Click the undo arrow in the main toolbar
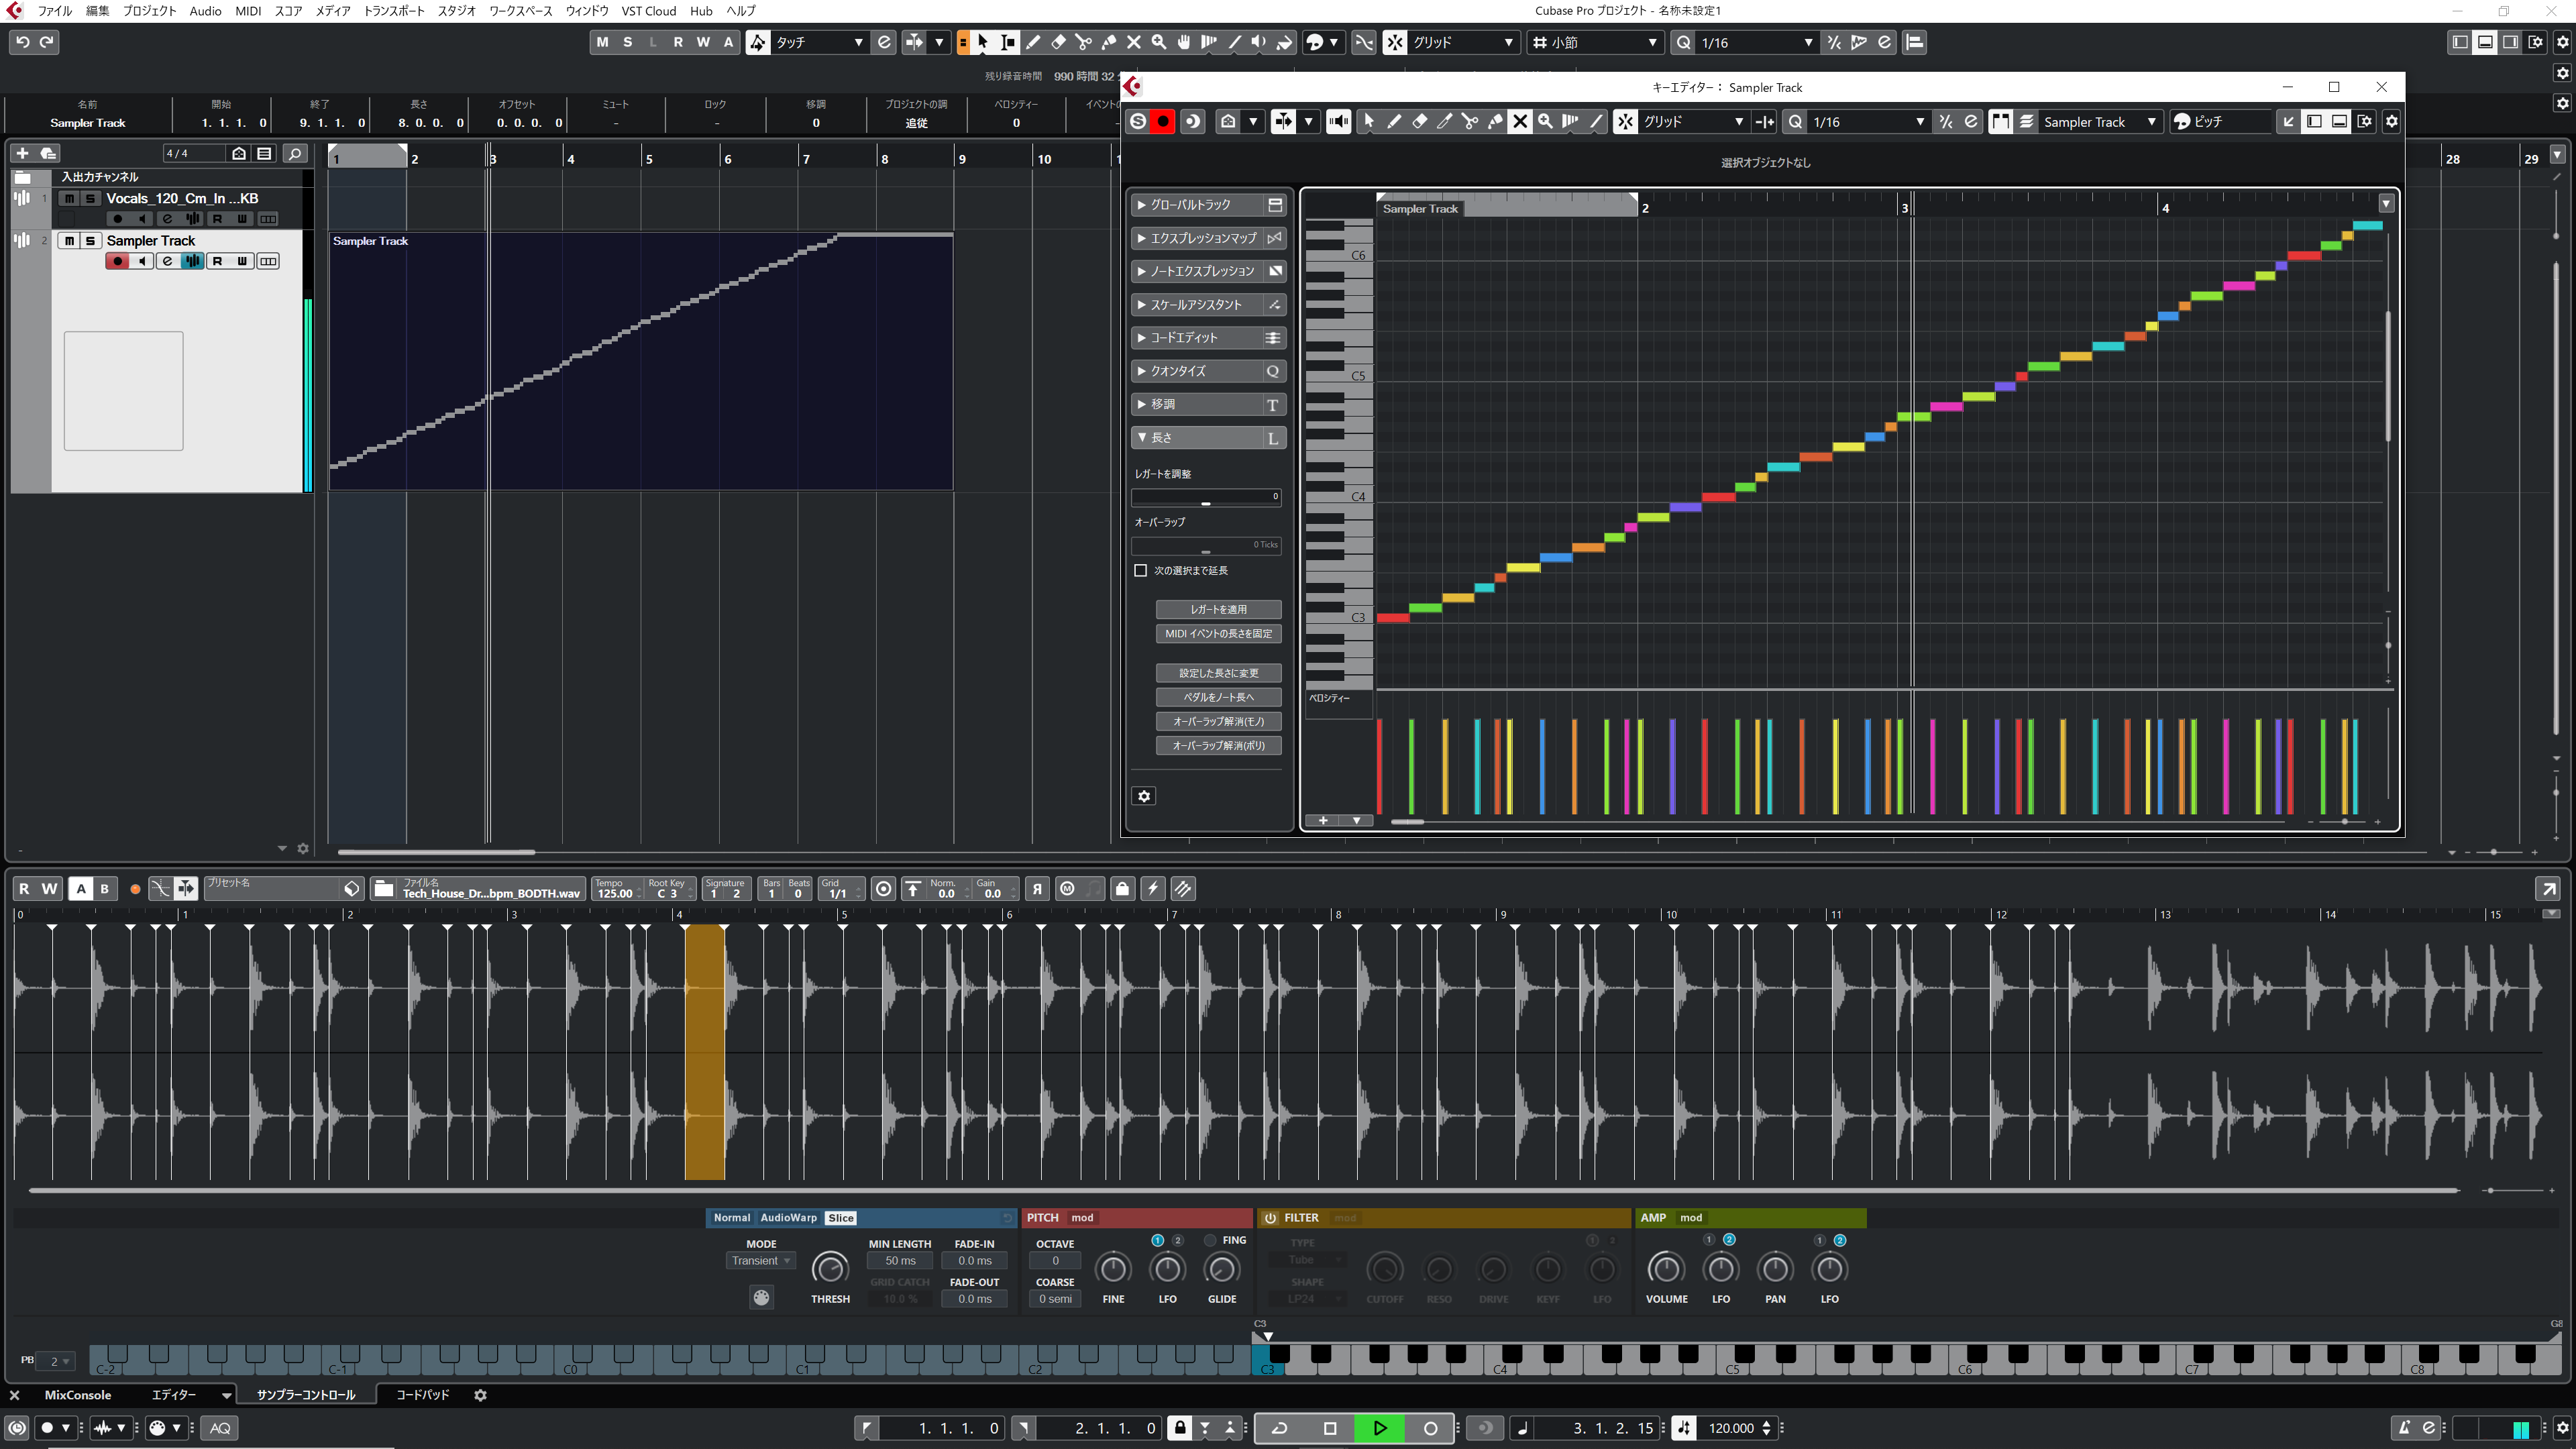This screenshot has height=1449, width=2576. point(22,42)
